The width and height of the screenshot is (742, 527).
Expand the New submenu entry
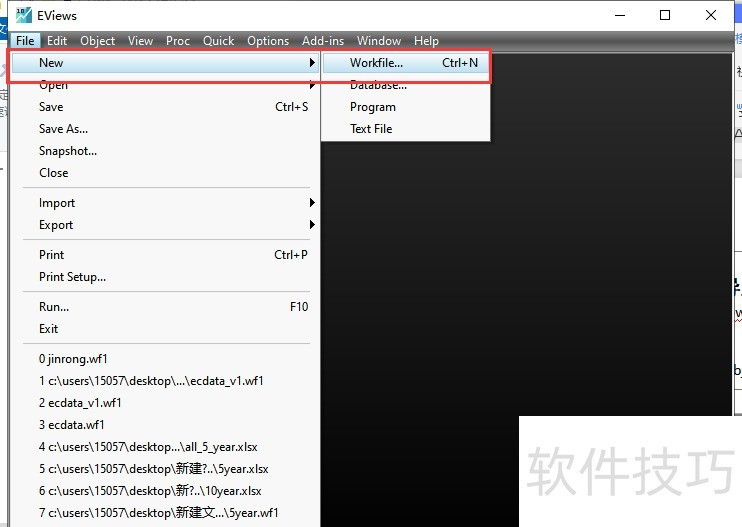(x=164, y=63)
